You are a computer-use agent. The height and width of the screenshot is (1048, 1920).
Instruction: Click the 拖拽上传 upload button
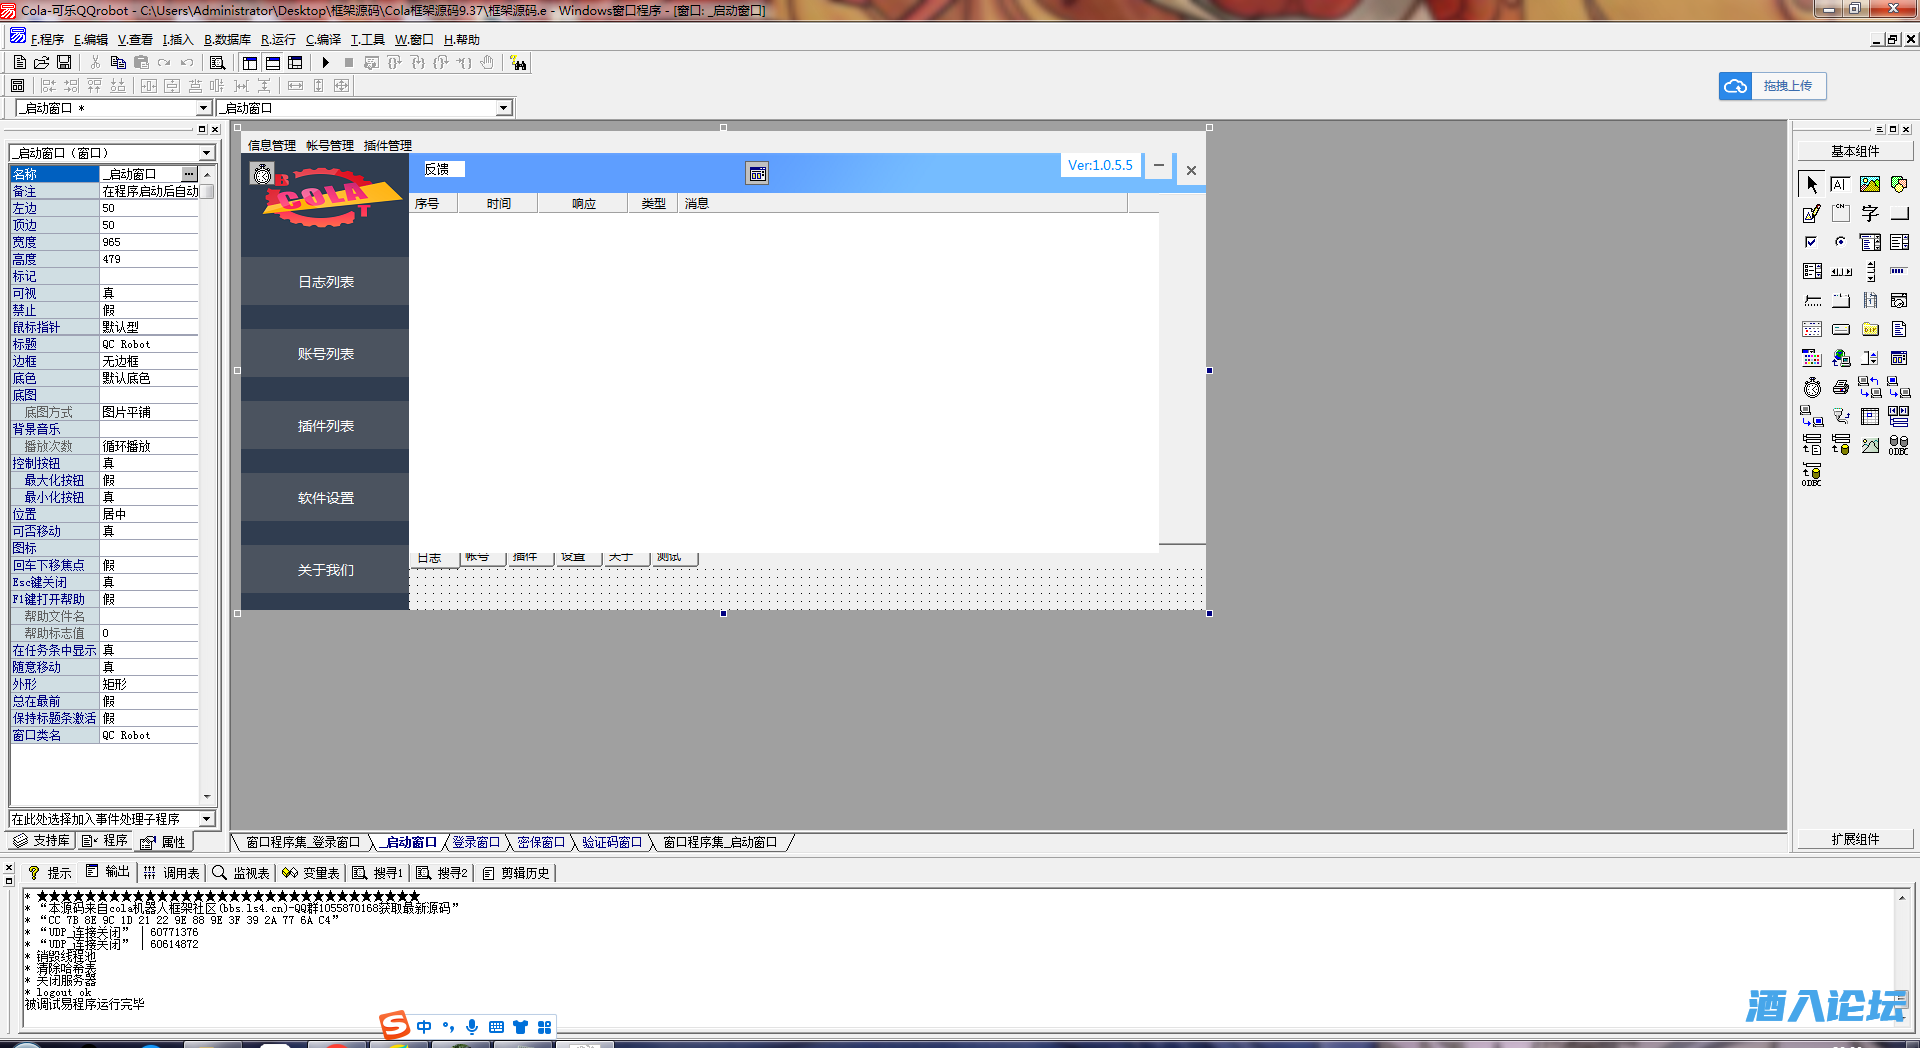point(1773,86)
